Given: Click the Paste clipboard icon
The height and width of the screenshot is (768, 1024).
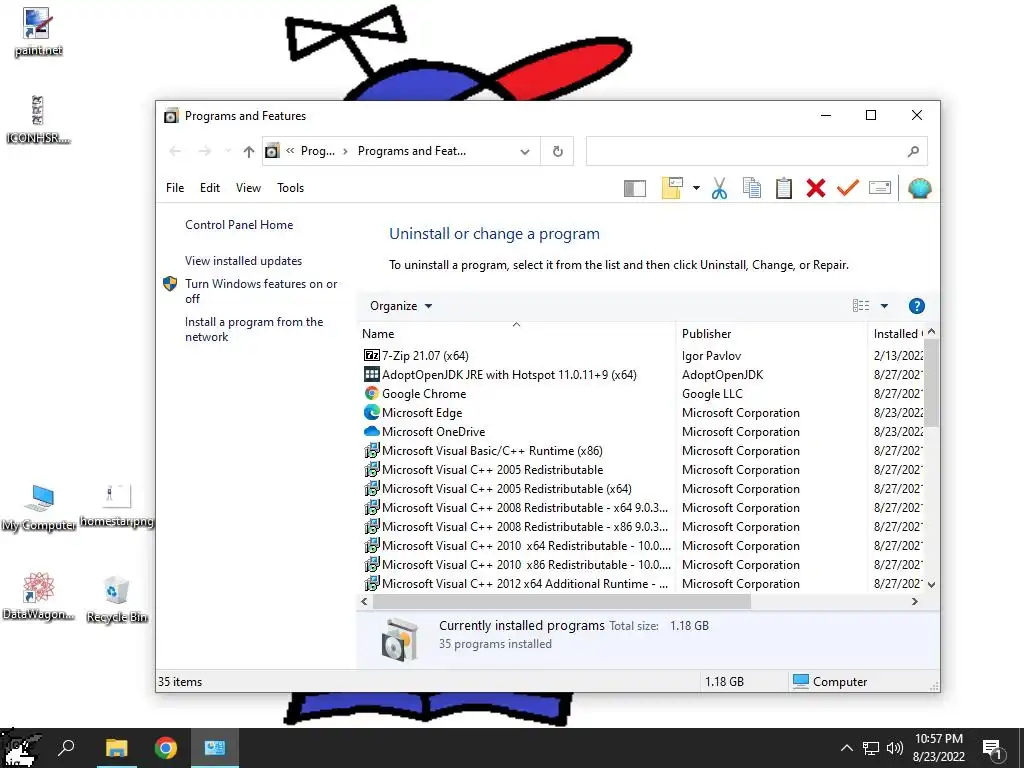Looking at the screenshot, I should pyautogui.click(x=784, y=188).
